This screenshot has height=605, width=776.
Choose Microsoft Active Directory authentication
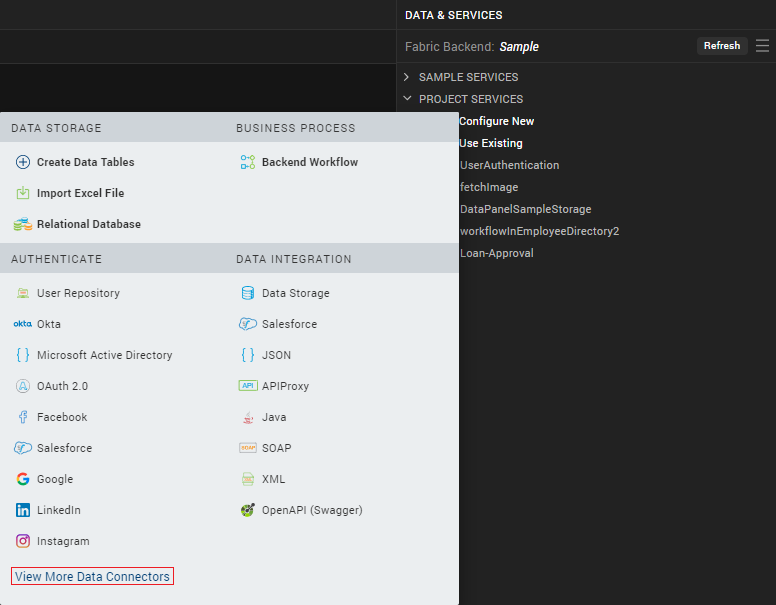[104, 355]
